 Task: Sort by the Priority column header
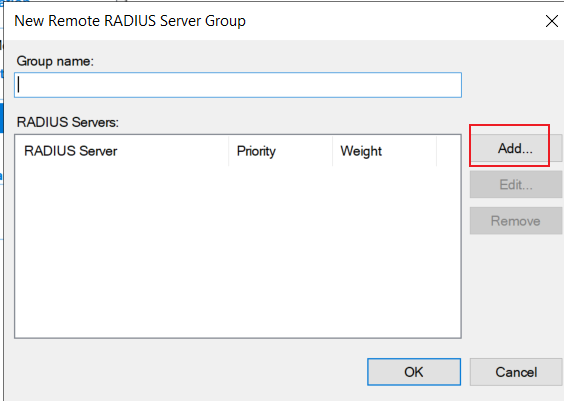click(x=281, y=151)
